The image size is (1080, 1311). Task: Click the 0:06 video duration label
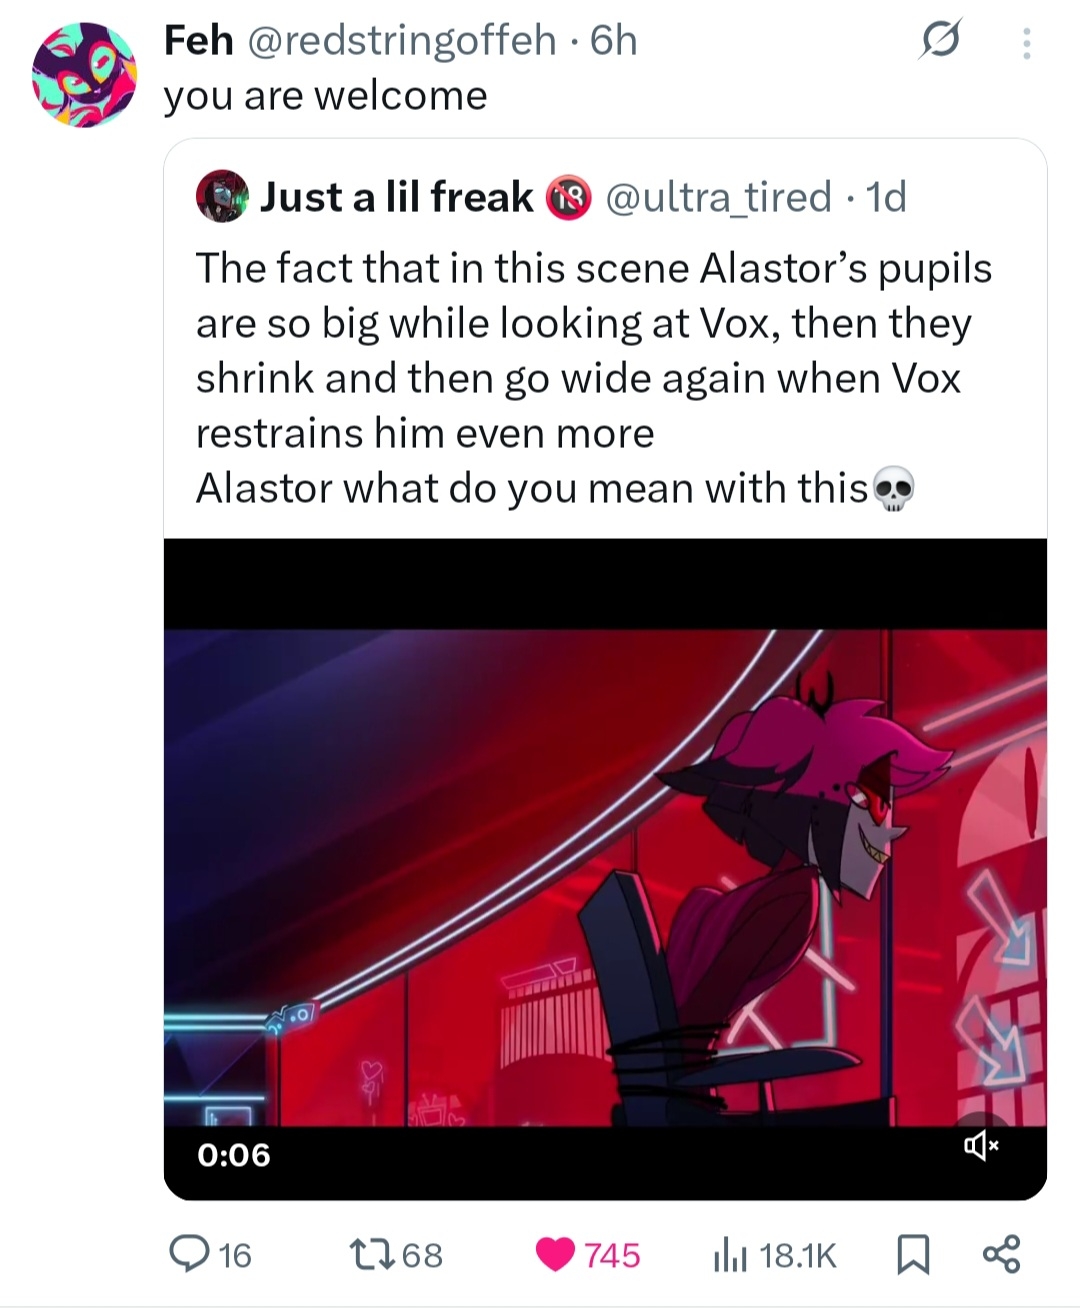coord(234,1154)
